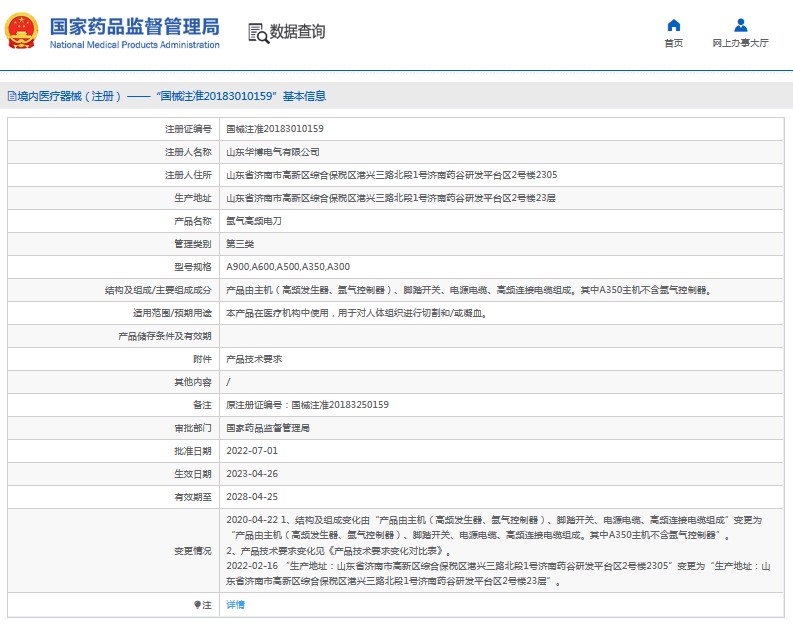Click the bullet icon beside 注 label
The image size is (793, 625).
197,605
